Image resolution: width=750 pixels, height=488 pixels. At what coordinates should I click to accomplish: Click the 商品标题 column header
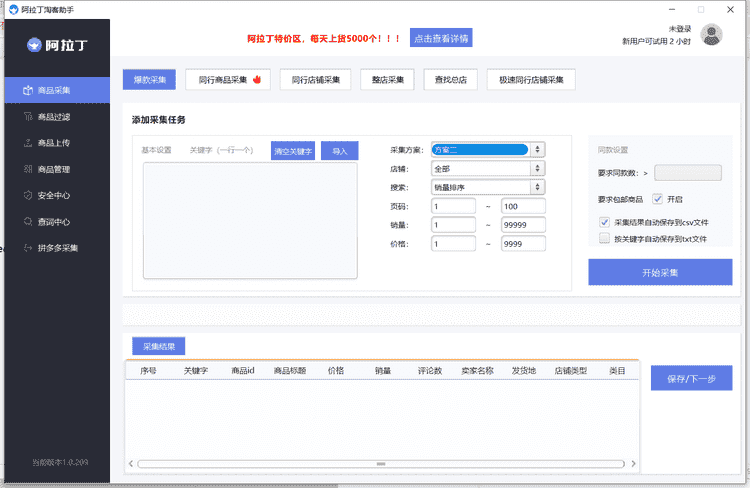(290, 370)
